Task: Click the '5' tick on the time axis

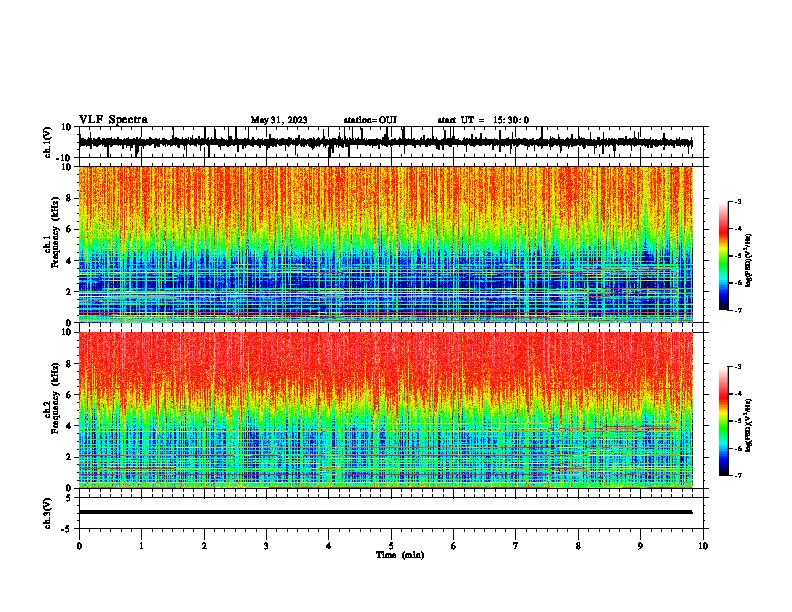Action: (x=391, y=546)
